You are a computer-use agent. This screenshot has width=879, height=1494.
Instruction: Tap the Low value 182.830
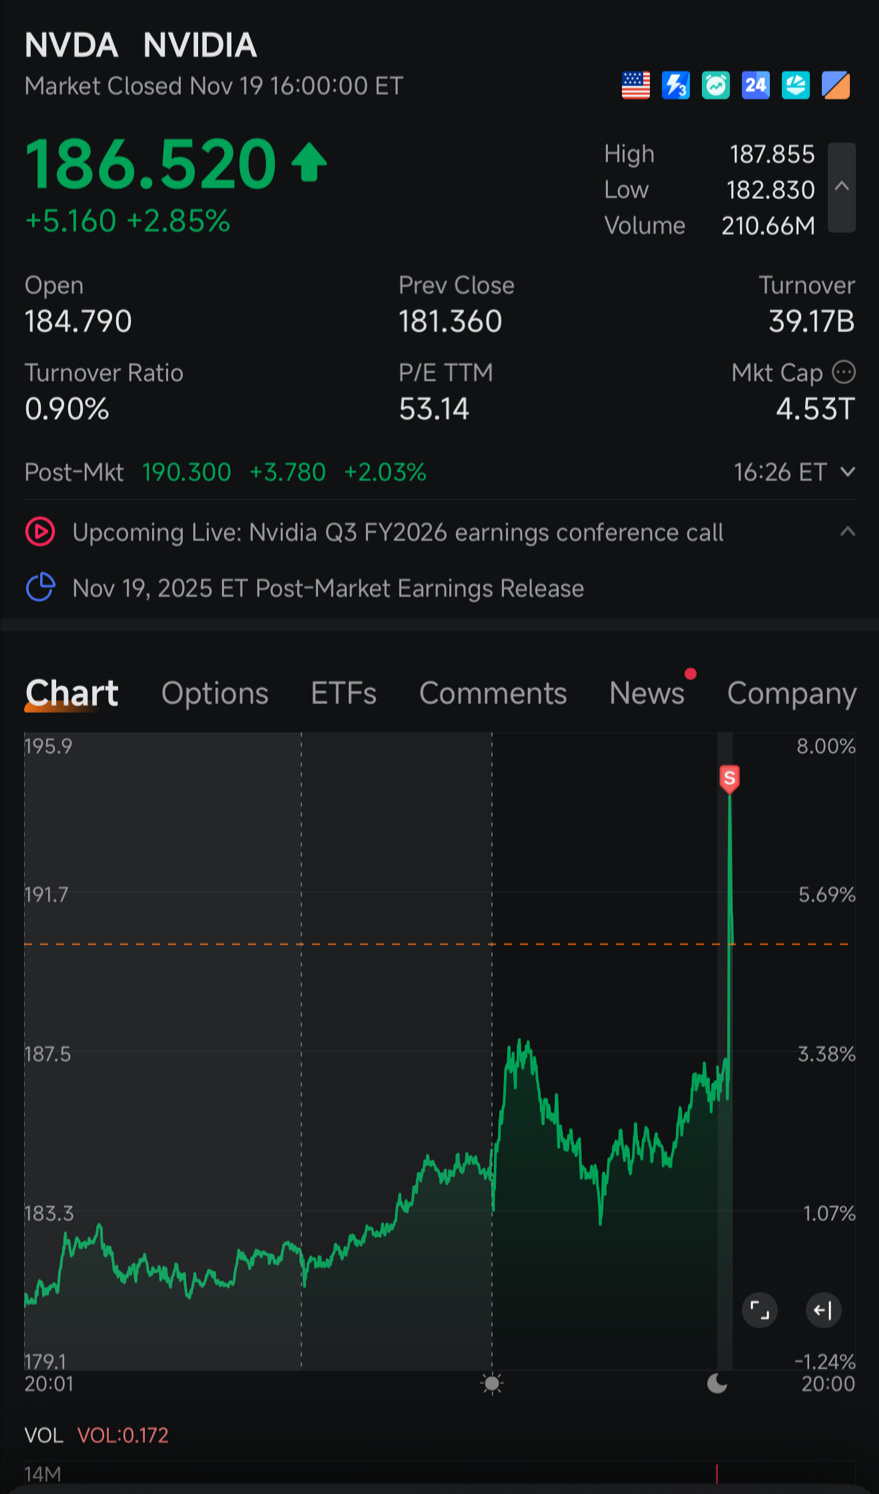[771, 190]
